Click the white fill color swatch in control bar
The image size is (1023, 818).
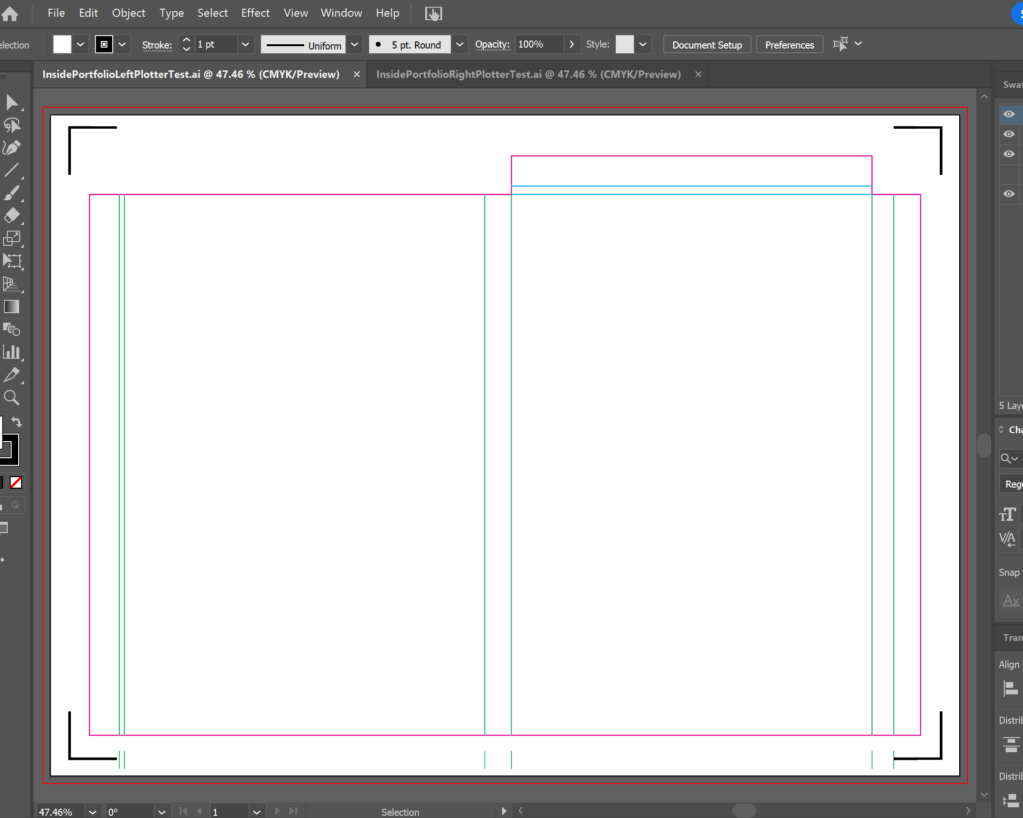click(x=62, y=45)
